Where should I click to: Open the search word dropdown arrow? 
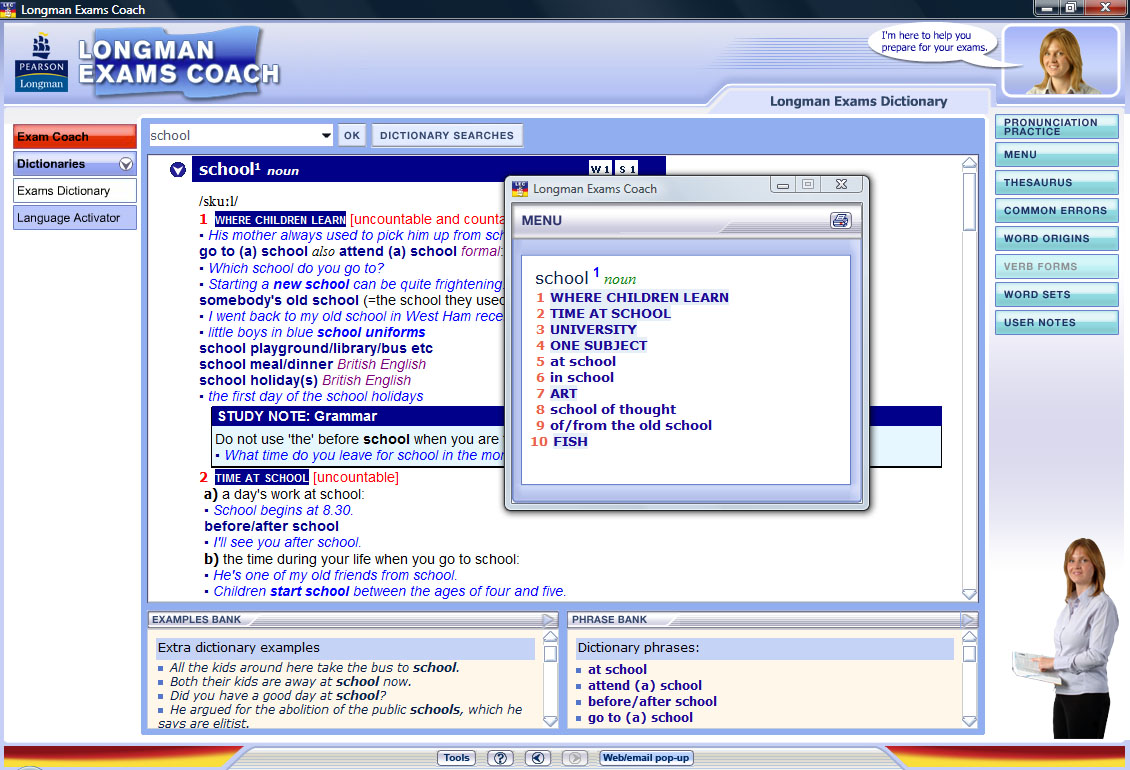pos(326,136)
